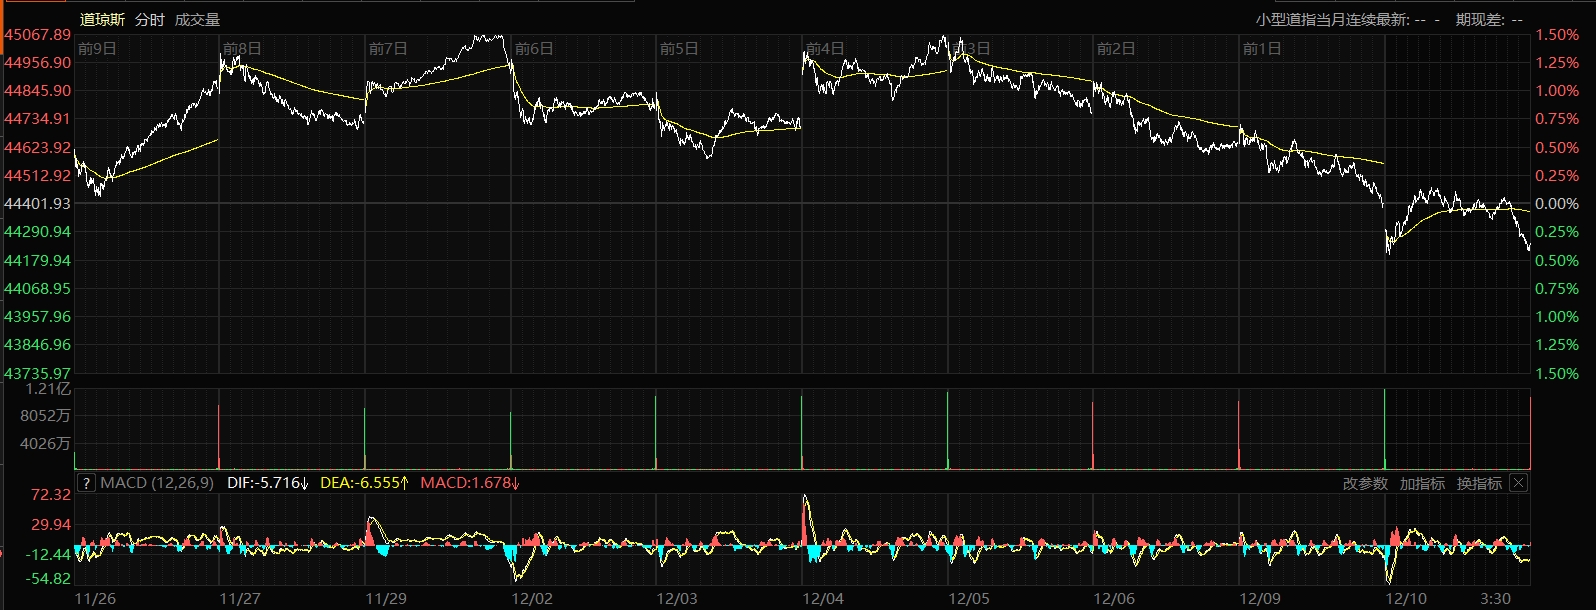Click the 11/29 date label
1596x610 pixels.
(386, 598)
